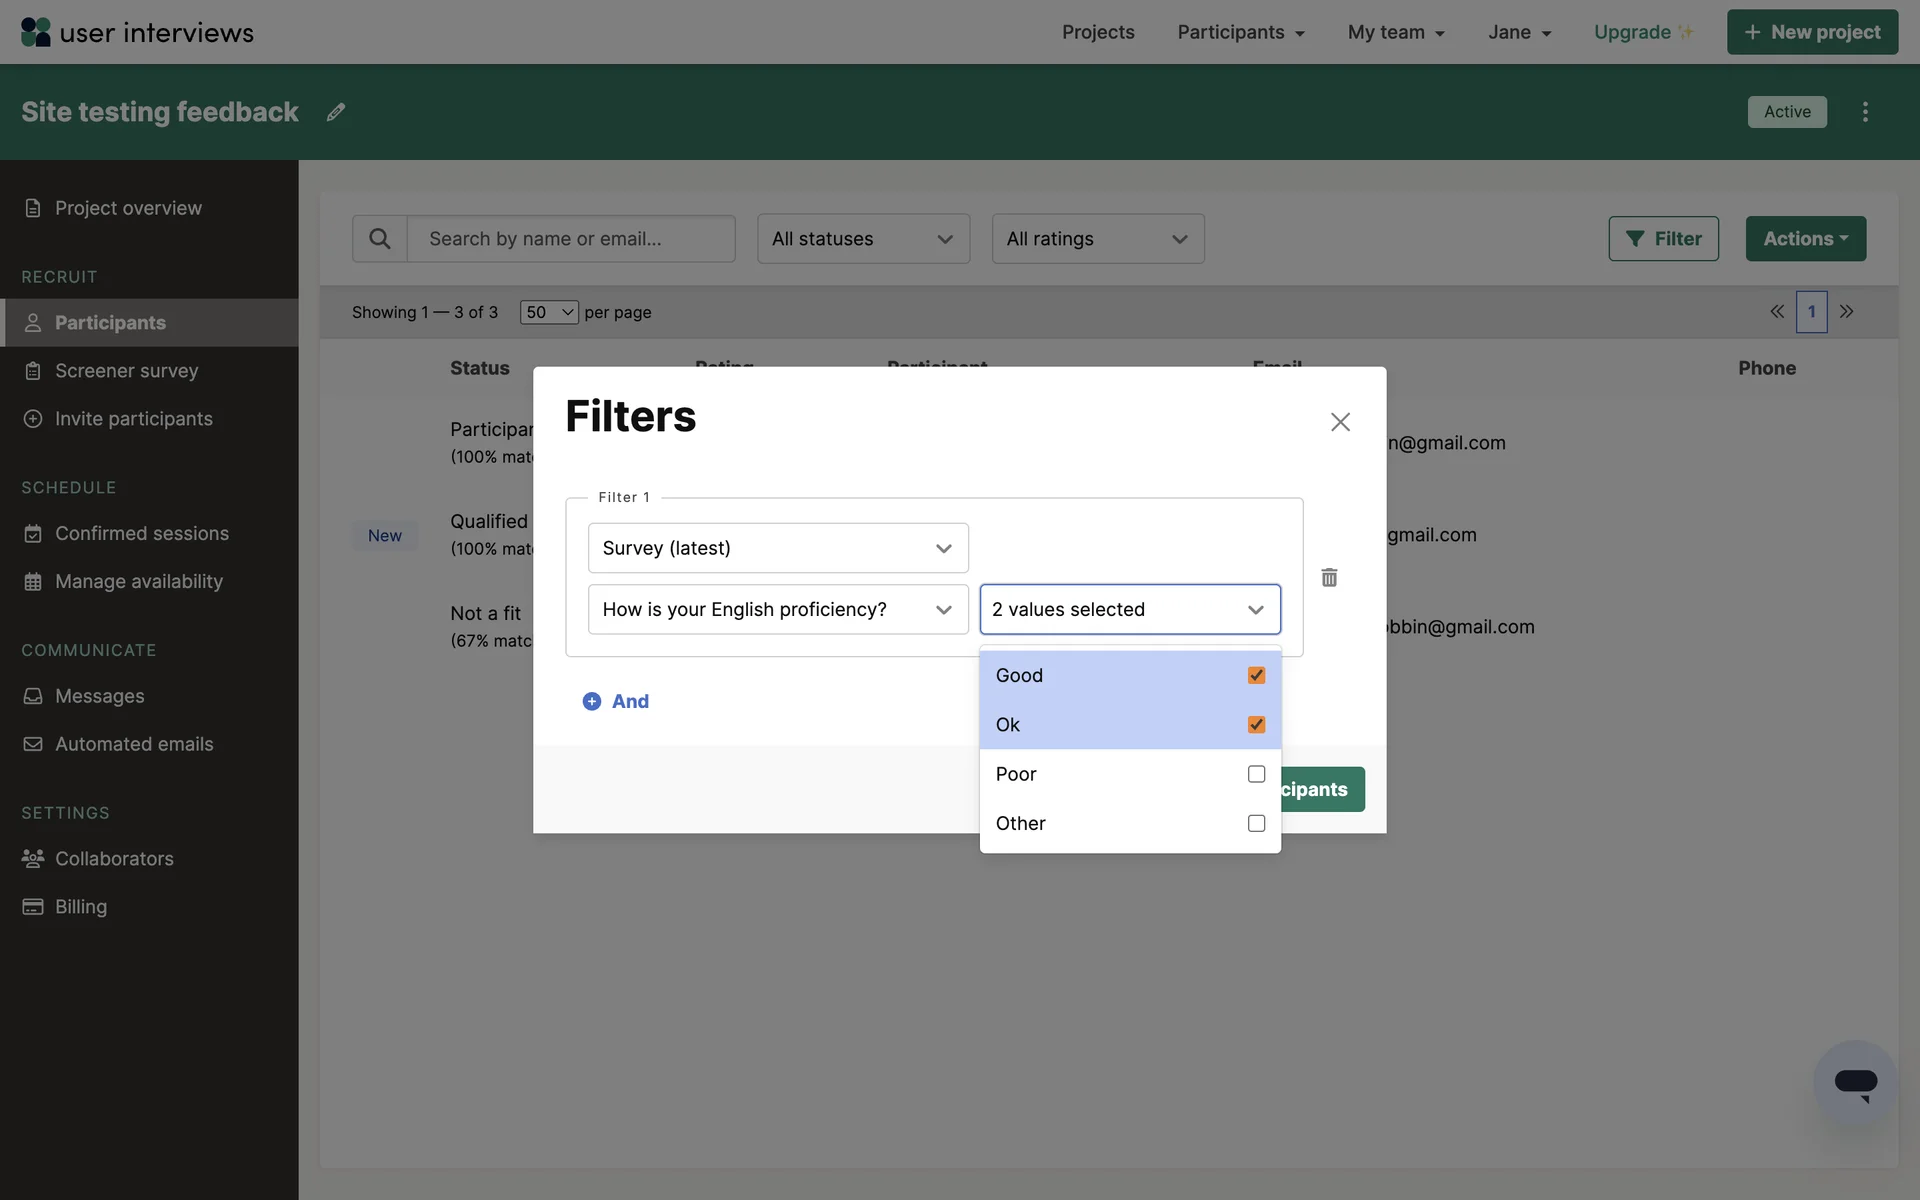Close the Filters dialog

pyautogui.click(x=1340, y=422)
